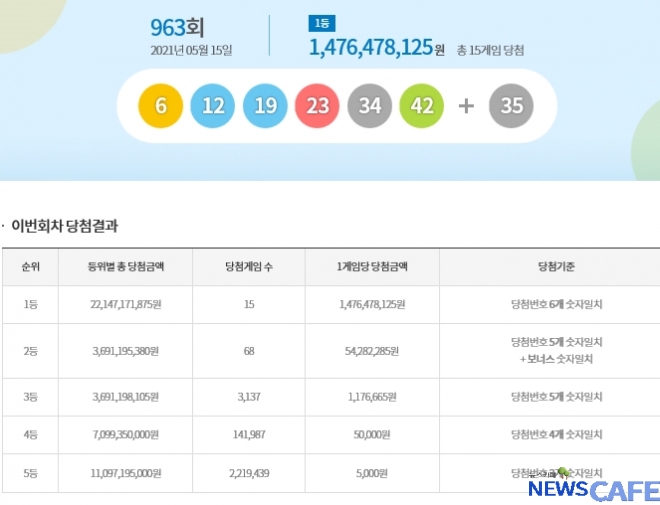Image resolution: width=660 pixels, height=505 pixels.
Task: Click the gray number 34 ball
Action: tap(369, 106)
